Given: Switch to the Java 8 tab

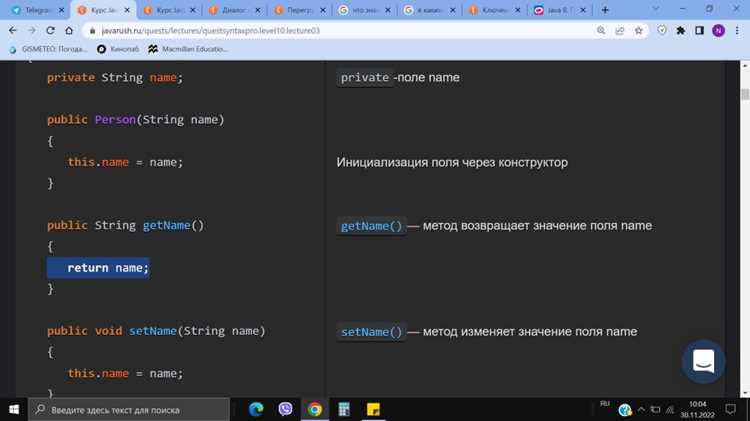Looking at the screenshot, I should click(560, 10).
